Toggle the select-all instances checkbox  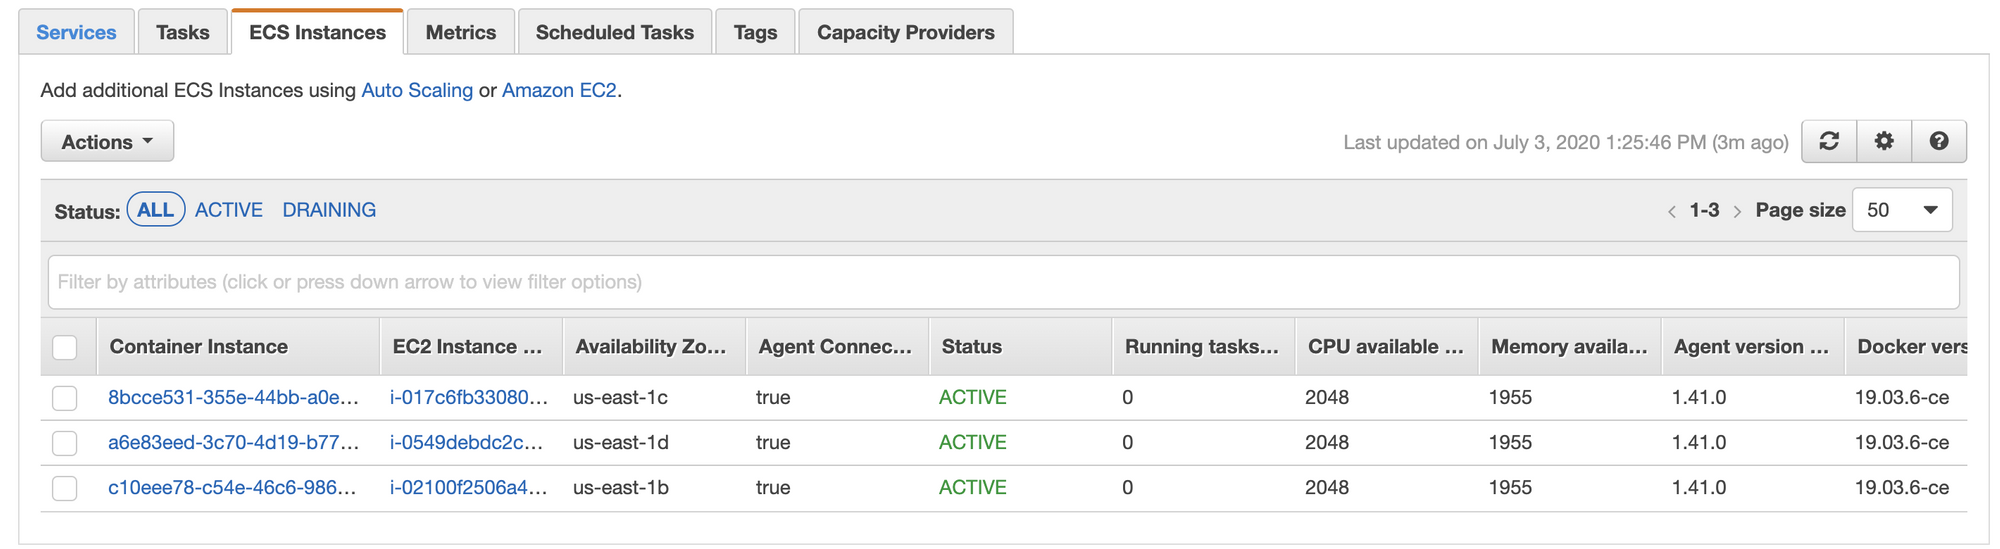point(65,347)
